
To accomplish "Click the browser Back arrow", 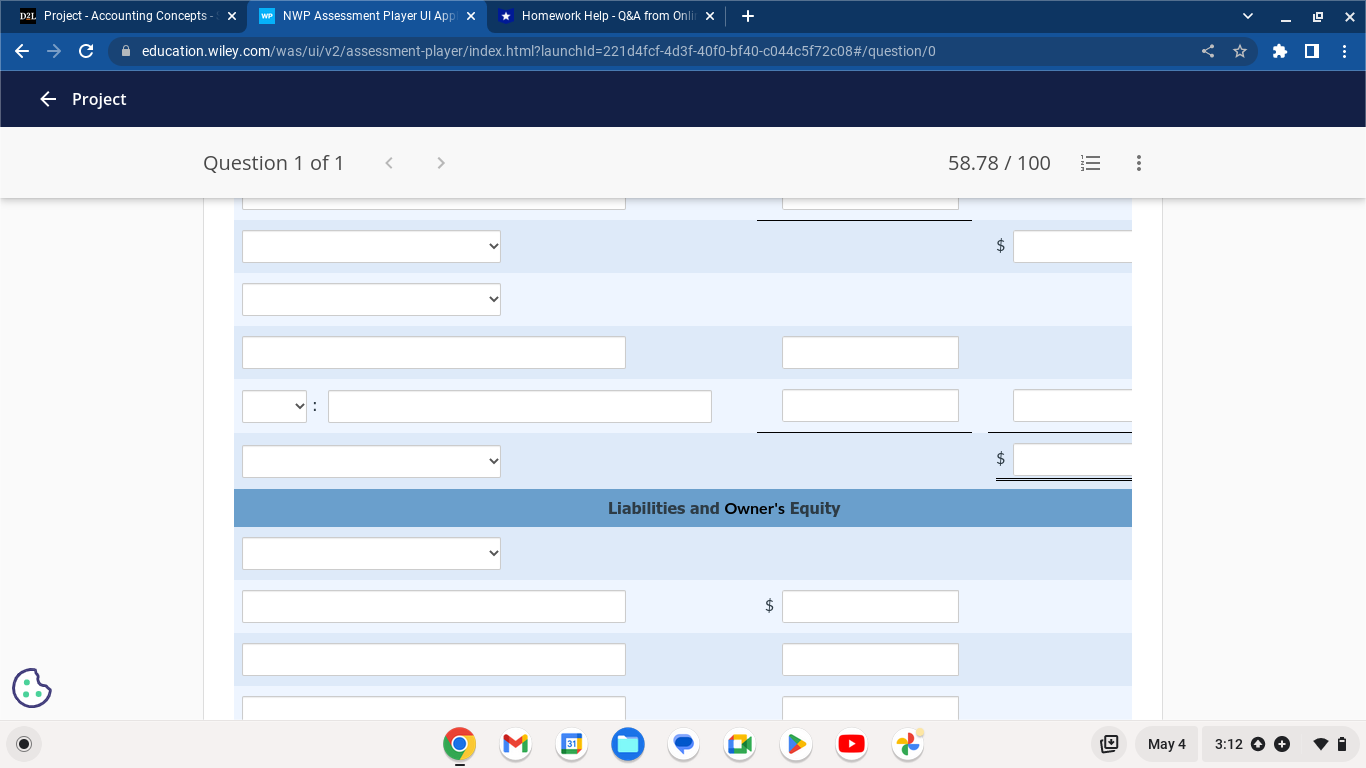I will click(x=22, y=51).
